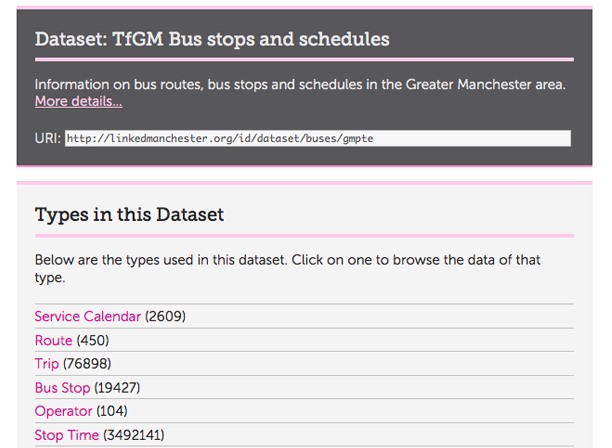The width and height of the screenshot is (612, 448).
Task: Click the Trip count 76898
Action: (87, 364)
